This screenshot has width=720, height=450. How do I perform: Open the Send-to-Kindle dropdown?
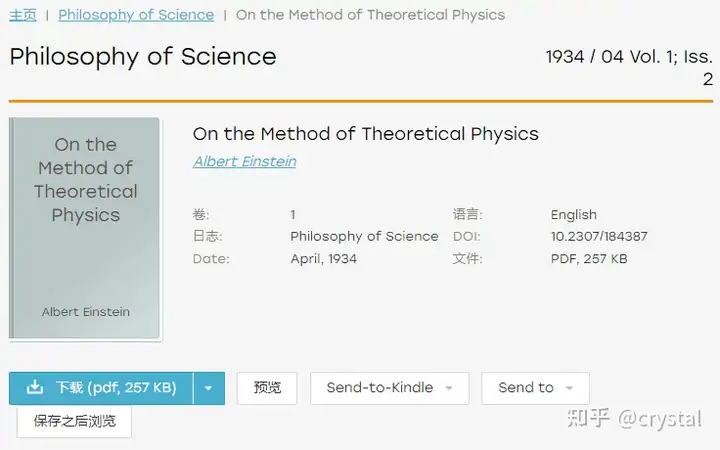coord(389,388)
